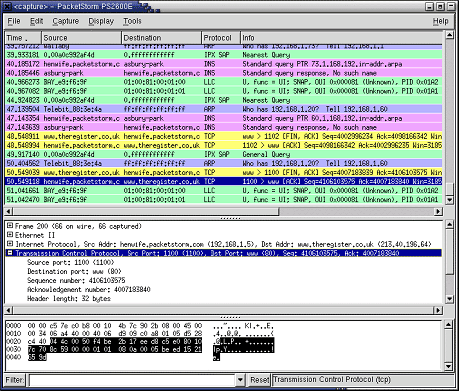Open the File menu
Screen dimensions: 459x391
(x=14, y=21)
